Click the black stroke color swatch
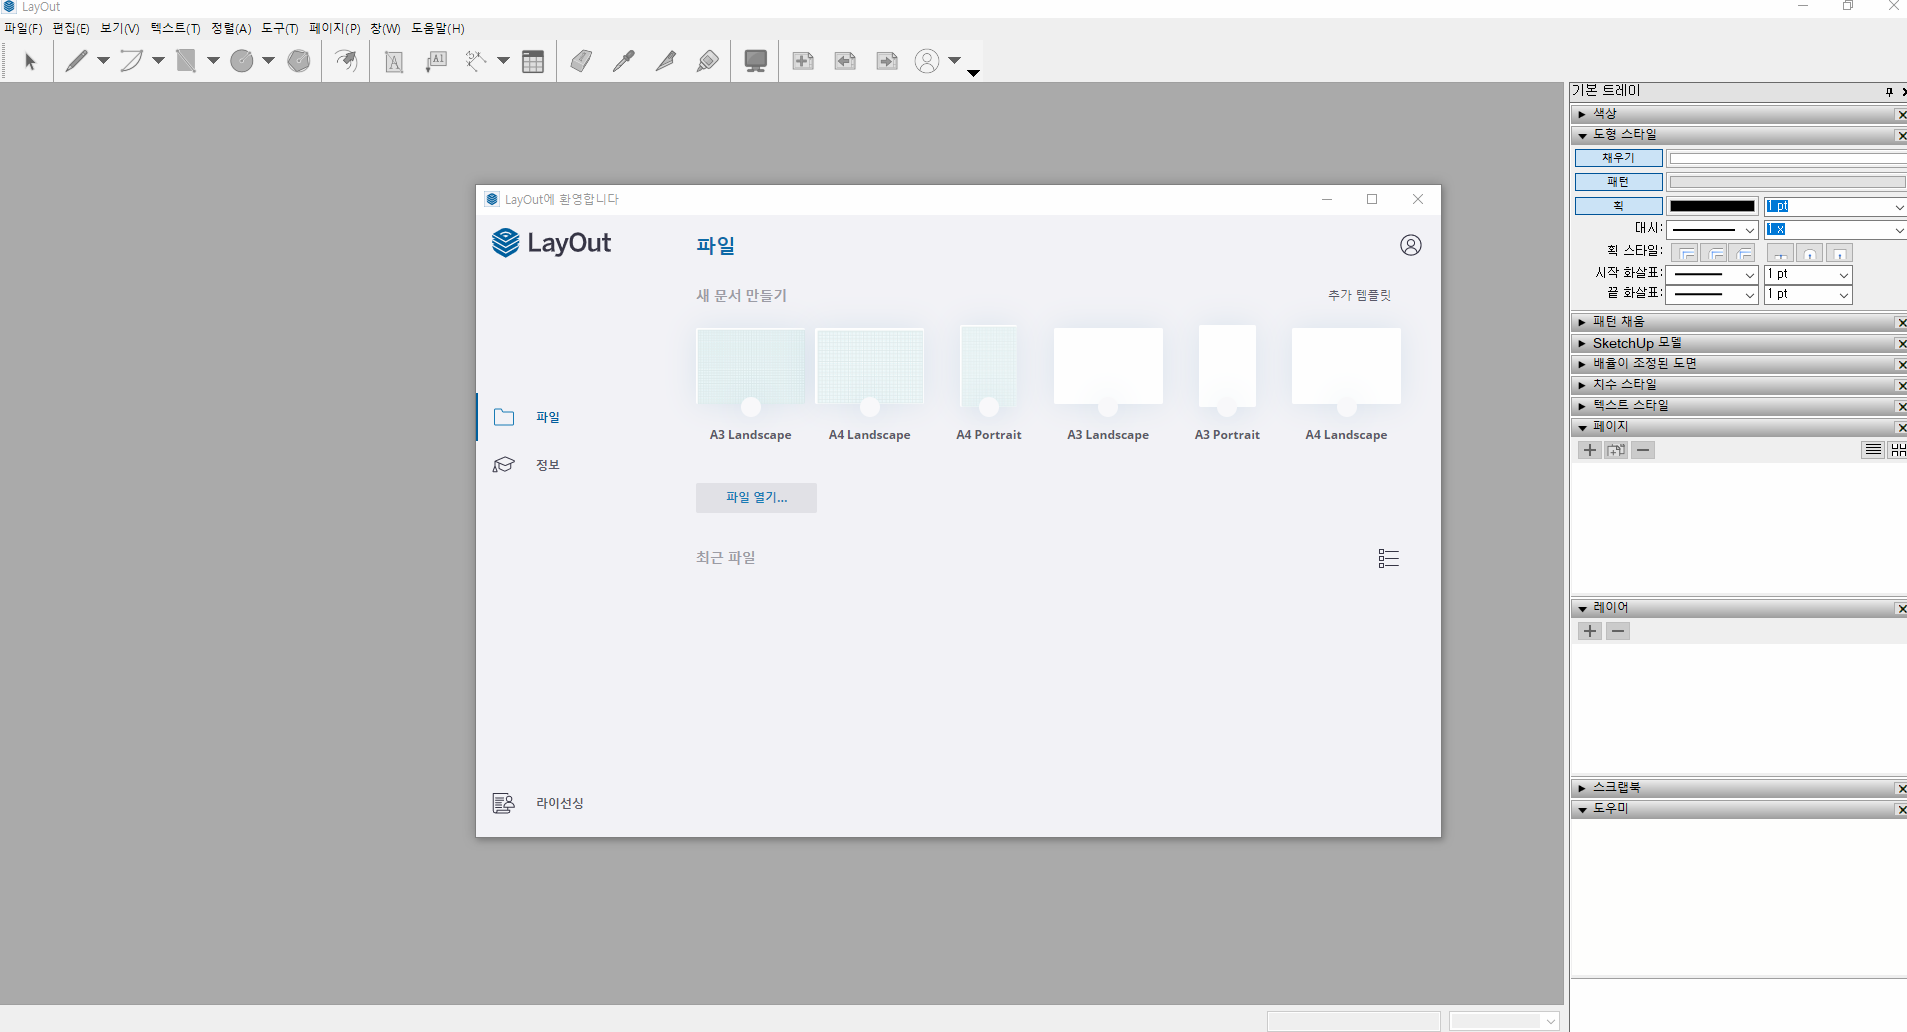The image size is (1907, 1032). (x=1712, y=206)
